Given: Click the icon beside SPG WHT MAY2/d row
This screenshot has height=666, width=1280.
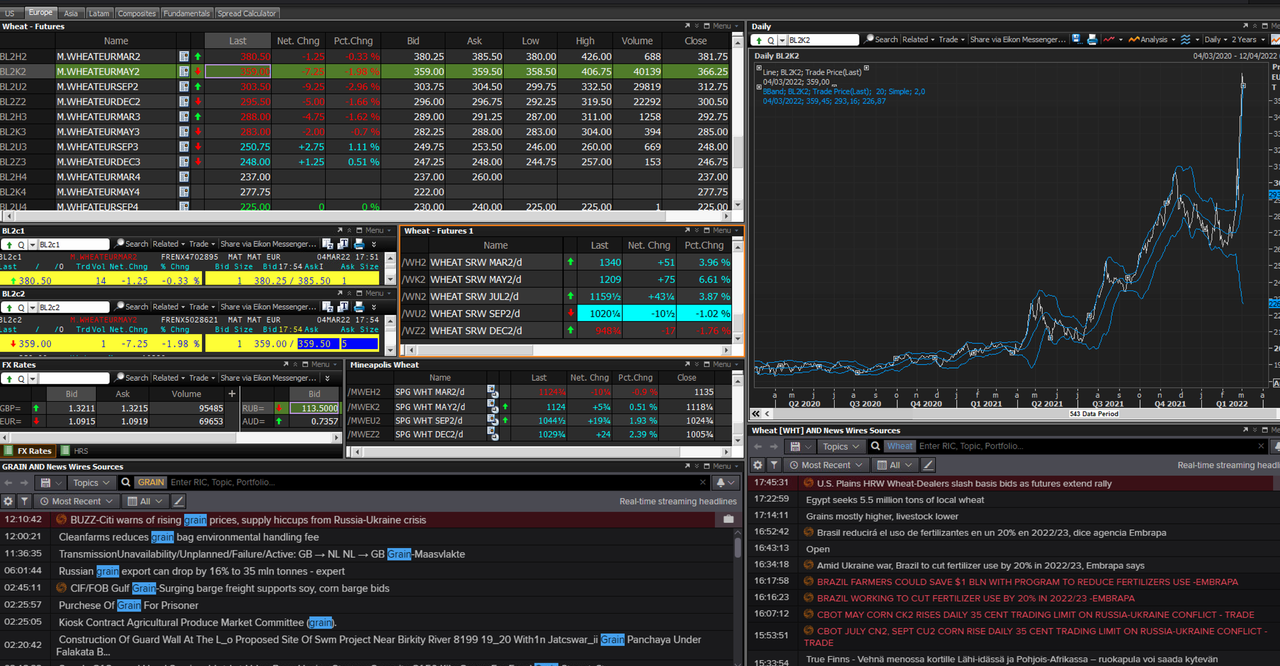Looking at the screenshot, I should pos(492,407).
